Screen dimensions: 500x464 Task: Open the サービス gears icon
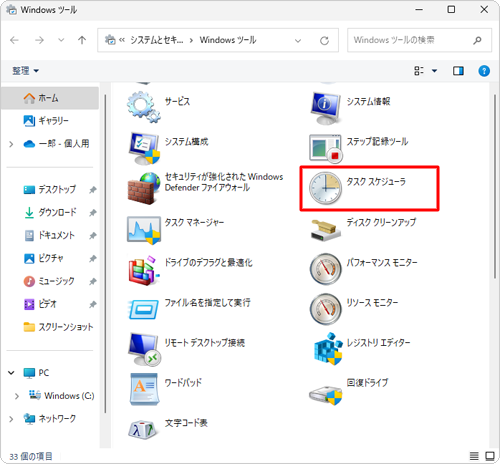coord(144,107)
